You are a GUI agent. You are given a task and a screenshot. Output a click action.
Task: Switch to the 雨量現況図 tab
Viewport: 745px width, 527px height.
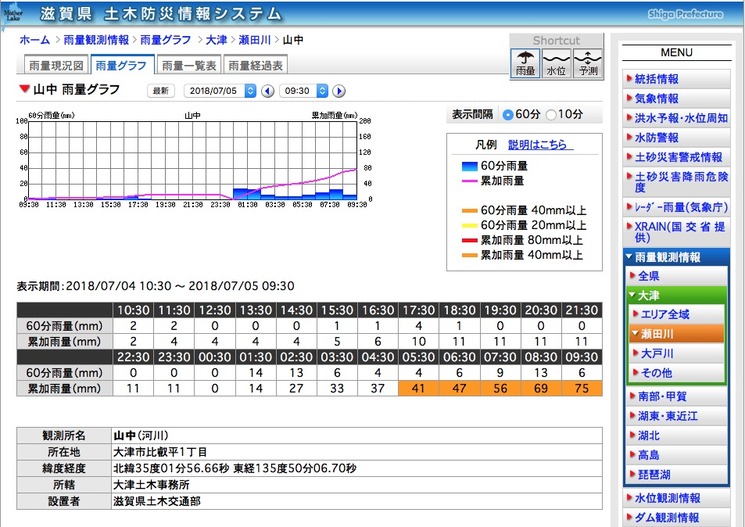click(56, 66)
